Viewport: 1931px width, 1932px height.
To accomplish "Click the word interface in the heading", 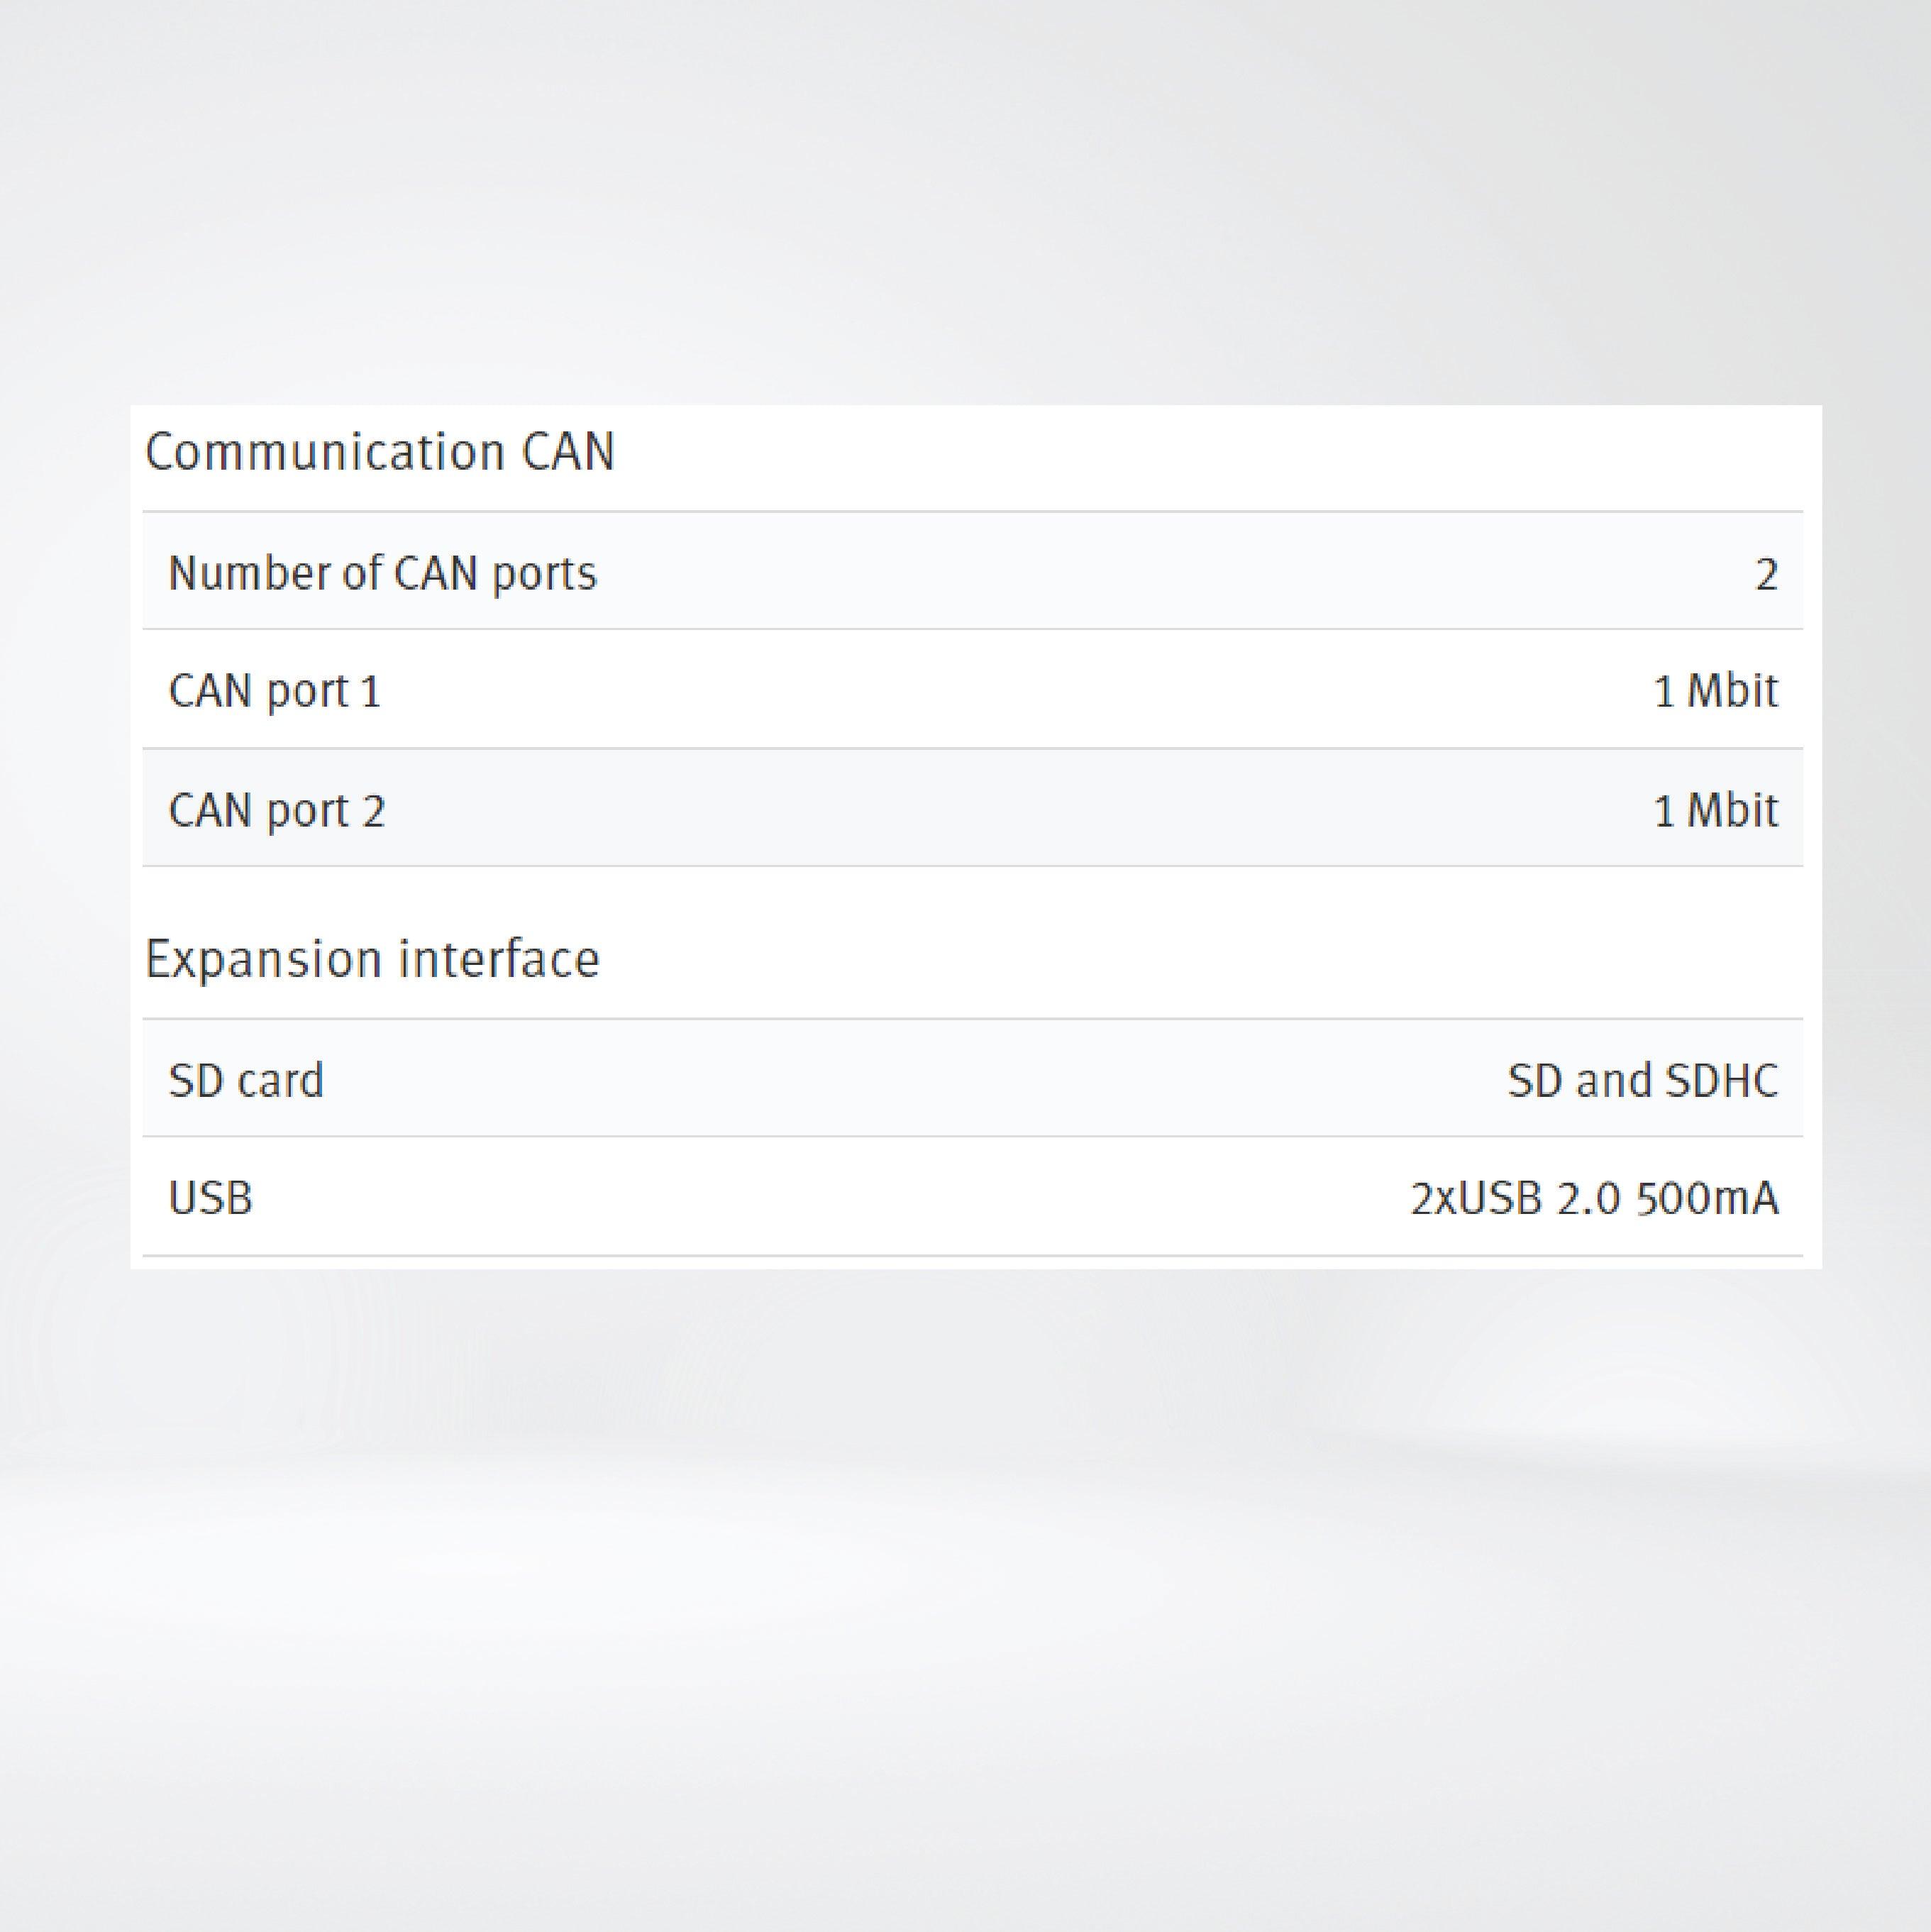I will coord(499,959).
